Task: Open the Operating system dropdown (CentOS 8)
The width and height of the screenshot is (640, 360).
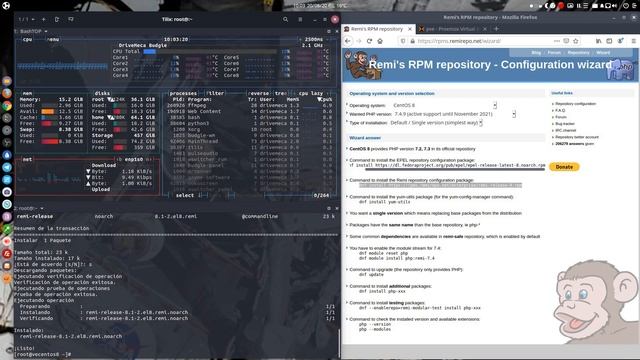Action: (444, 105)
